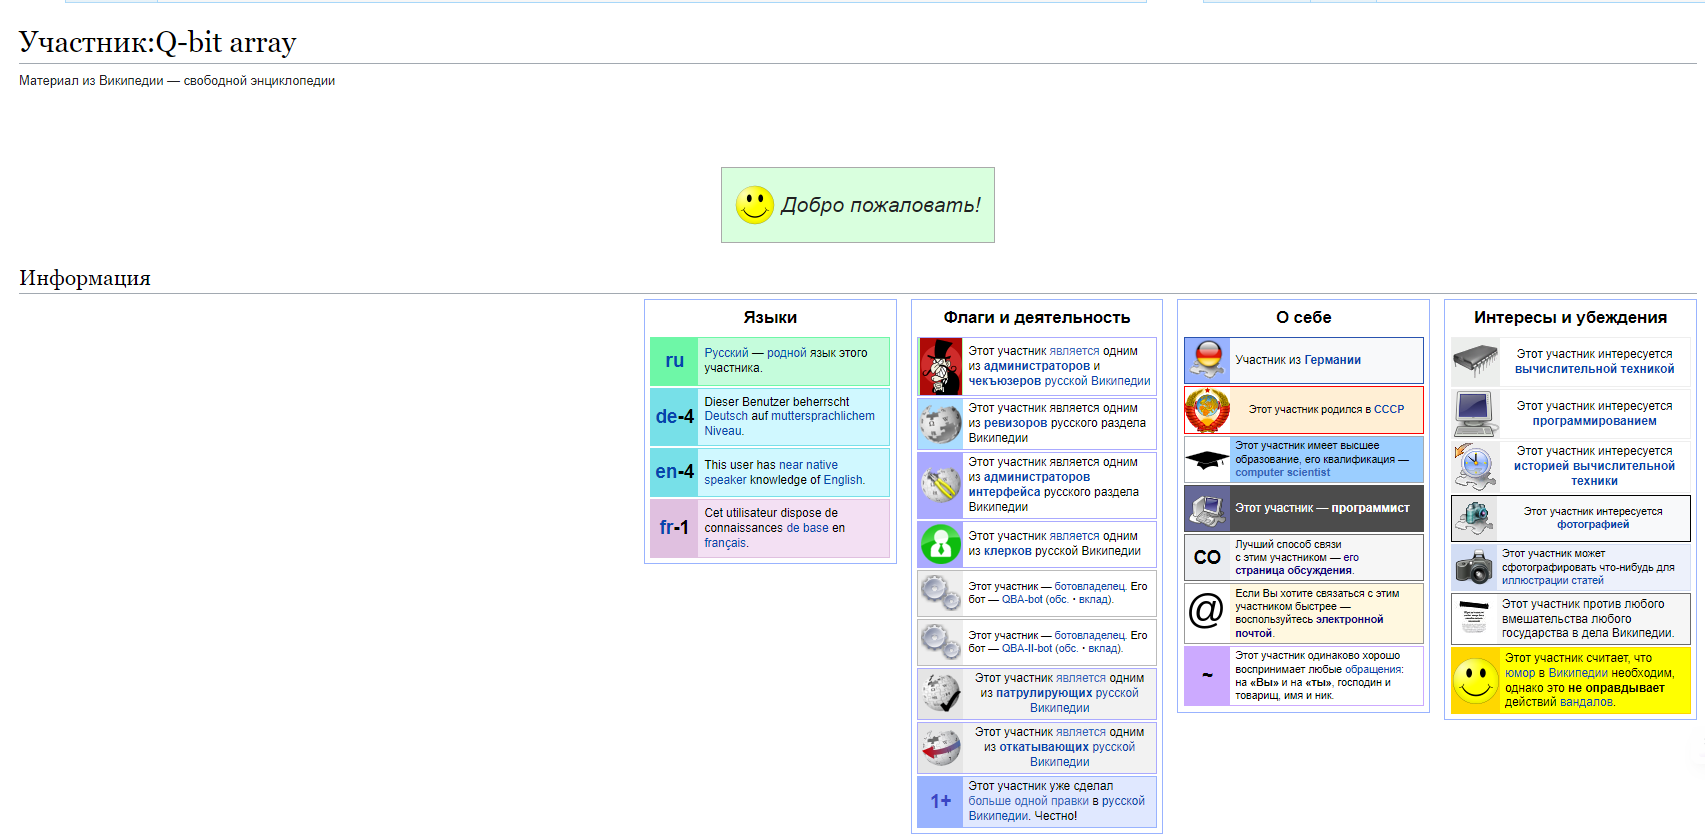Click the patroller globe with checkmark icon
Image resolution: width=1705 pixels, height=836 pixels.
pos(941,693)
